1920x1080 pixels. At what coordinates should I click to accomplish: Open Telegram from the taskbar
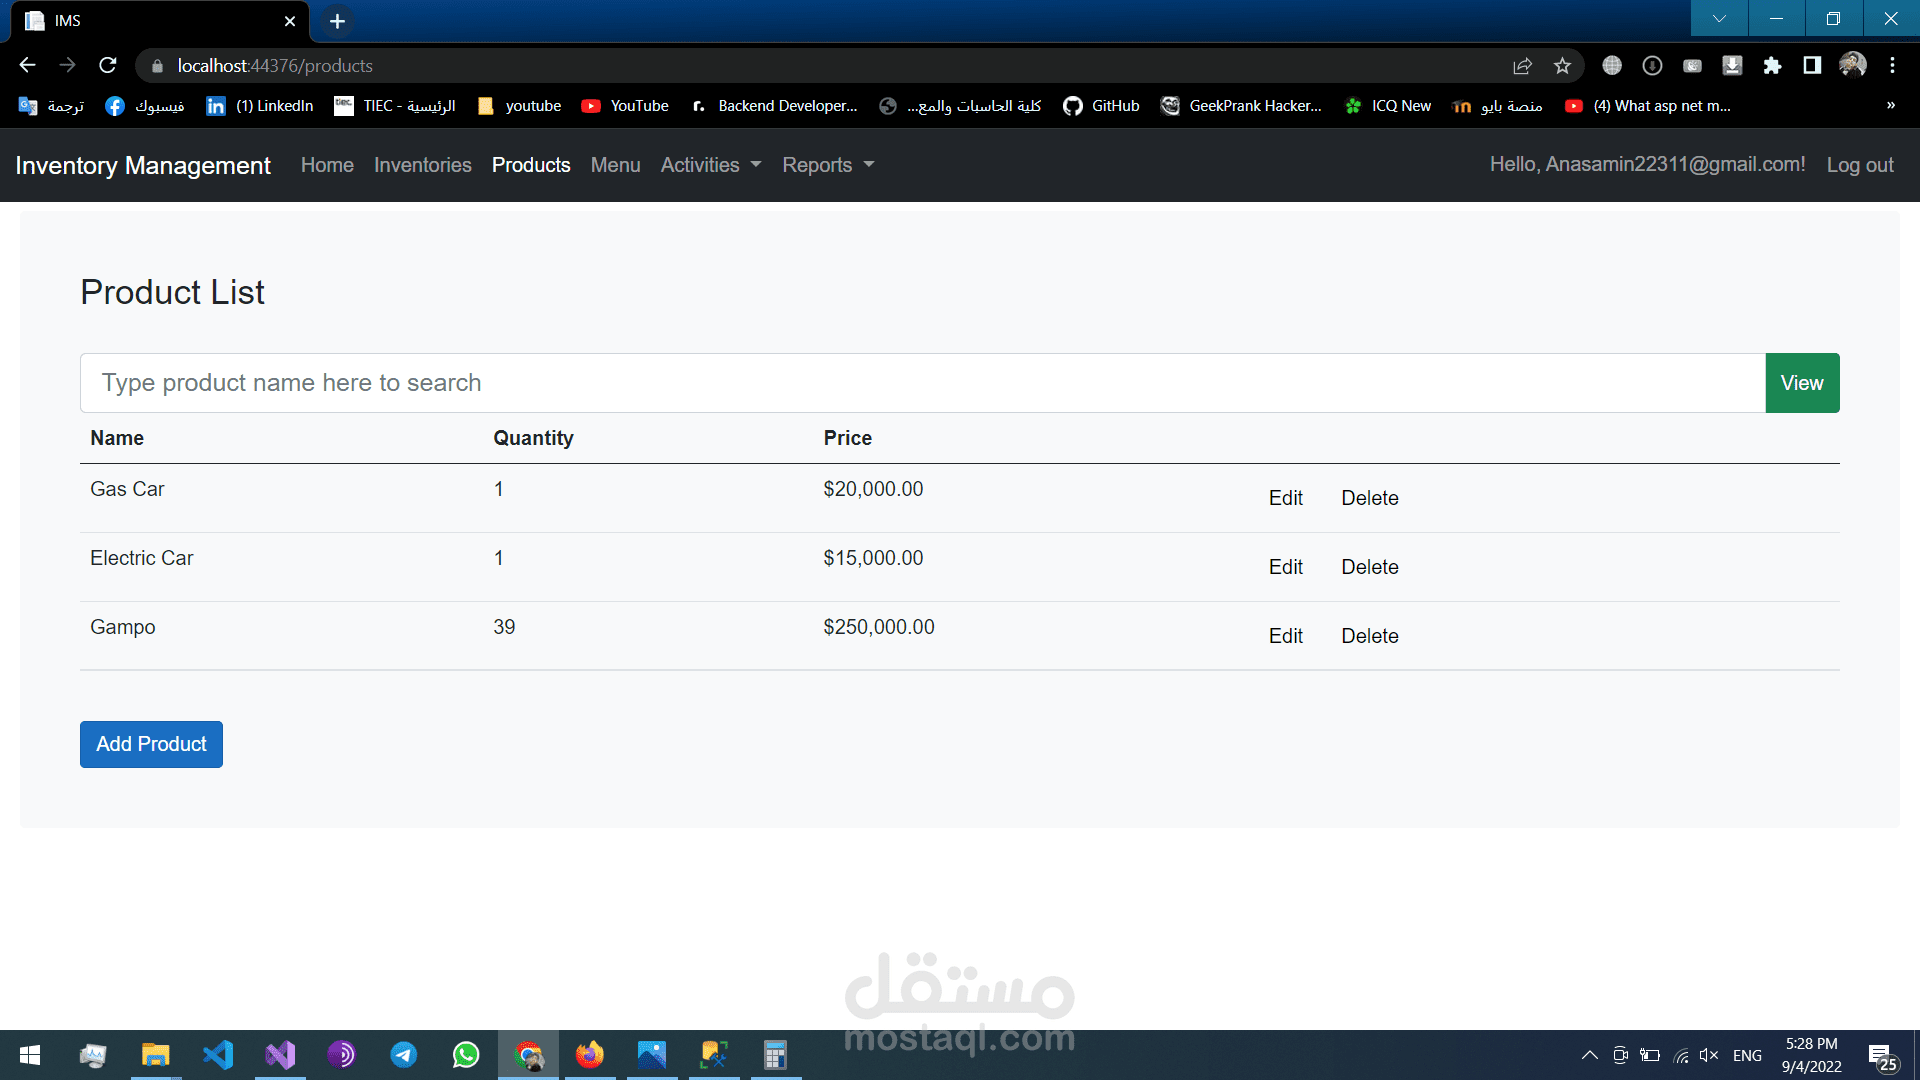(404, 1055)
